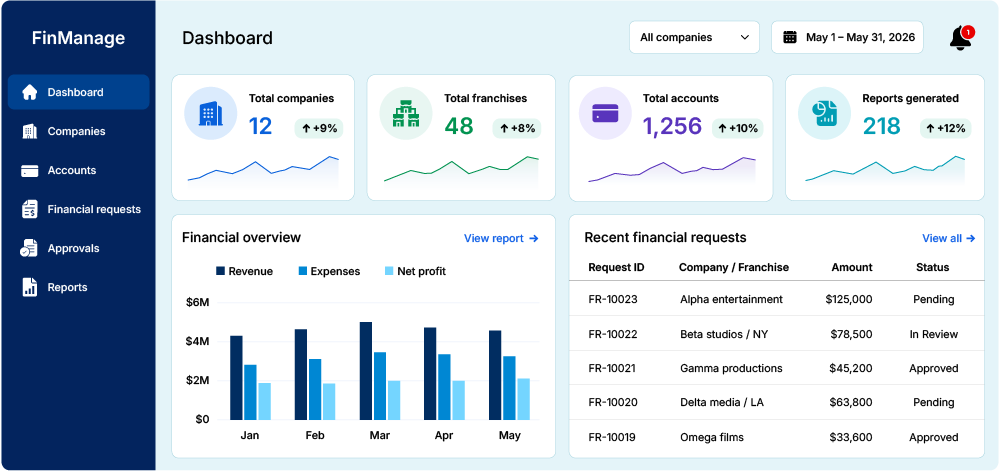
Task: Click the Total companies sparkline chart
Action: pos(263,170)
